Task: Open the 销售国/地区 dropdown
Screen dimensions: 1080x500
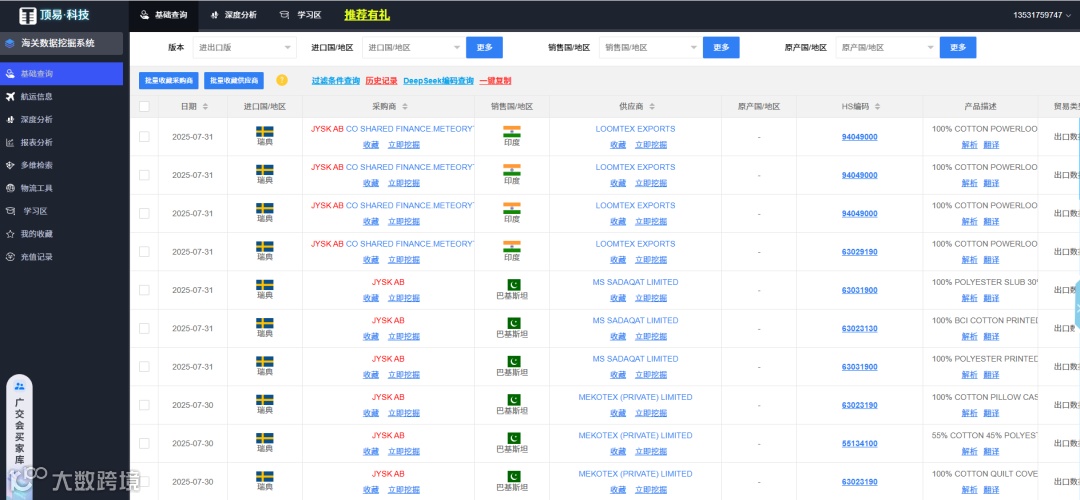Action: coord(650,48)
